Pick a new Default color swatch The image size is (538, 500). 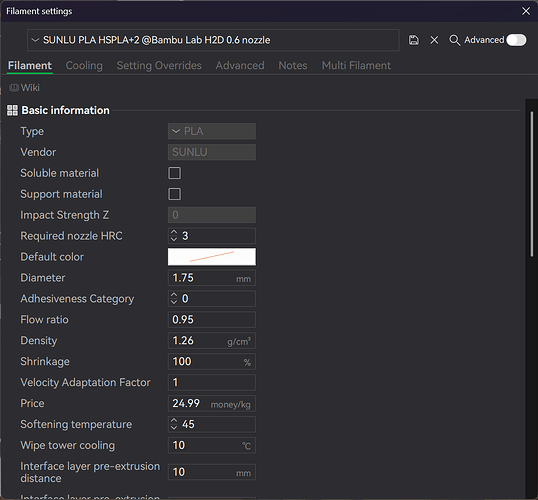[x=212, y=257]
